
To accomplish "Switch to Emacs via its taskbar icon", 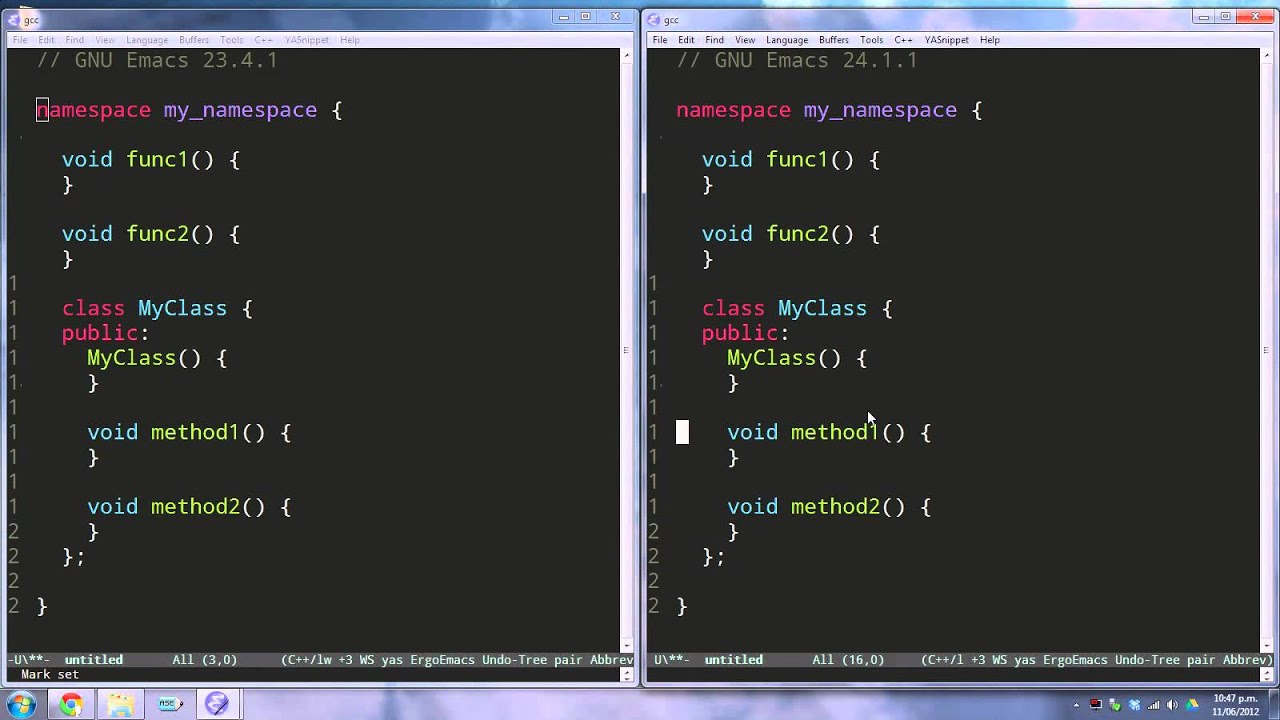I will tap(217, 705).
